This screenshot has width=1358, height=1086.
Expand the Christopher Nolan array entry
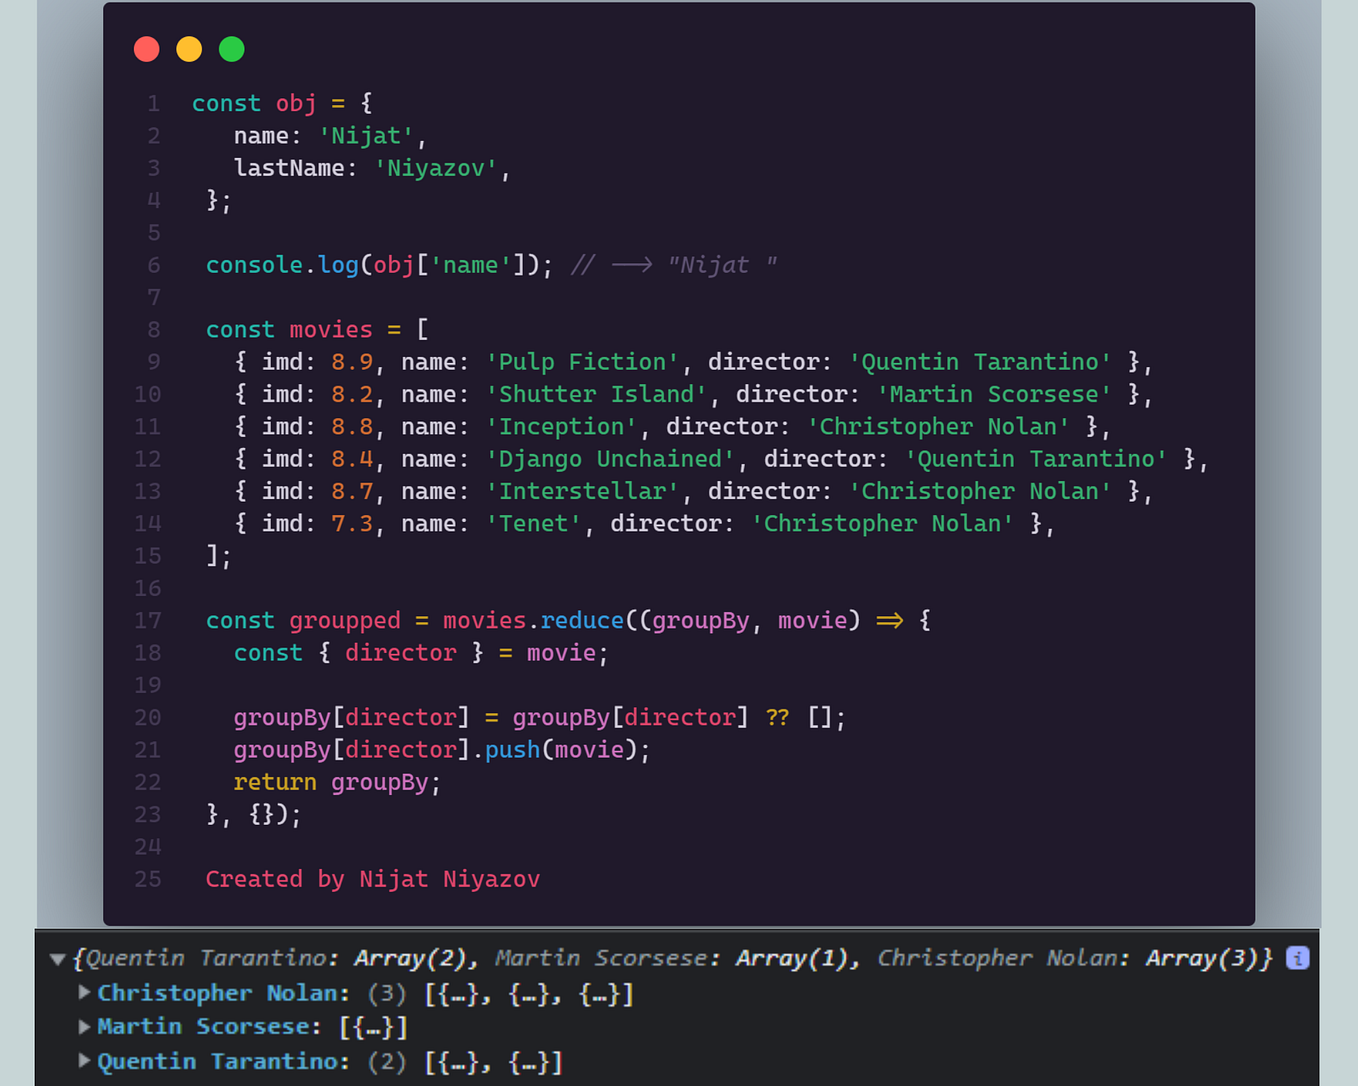[83, 993]
